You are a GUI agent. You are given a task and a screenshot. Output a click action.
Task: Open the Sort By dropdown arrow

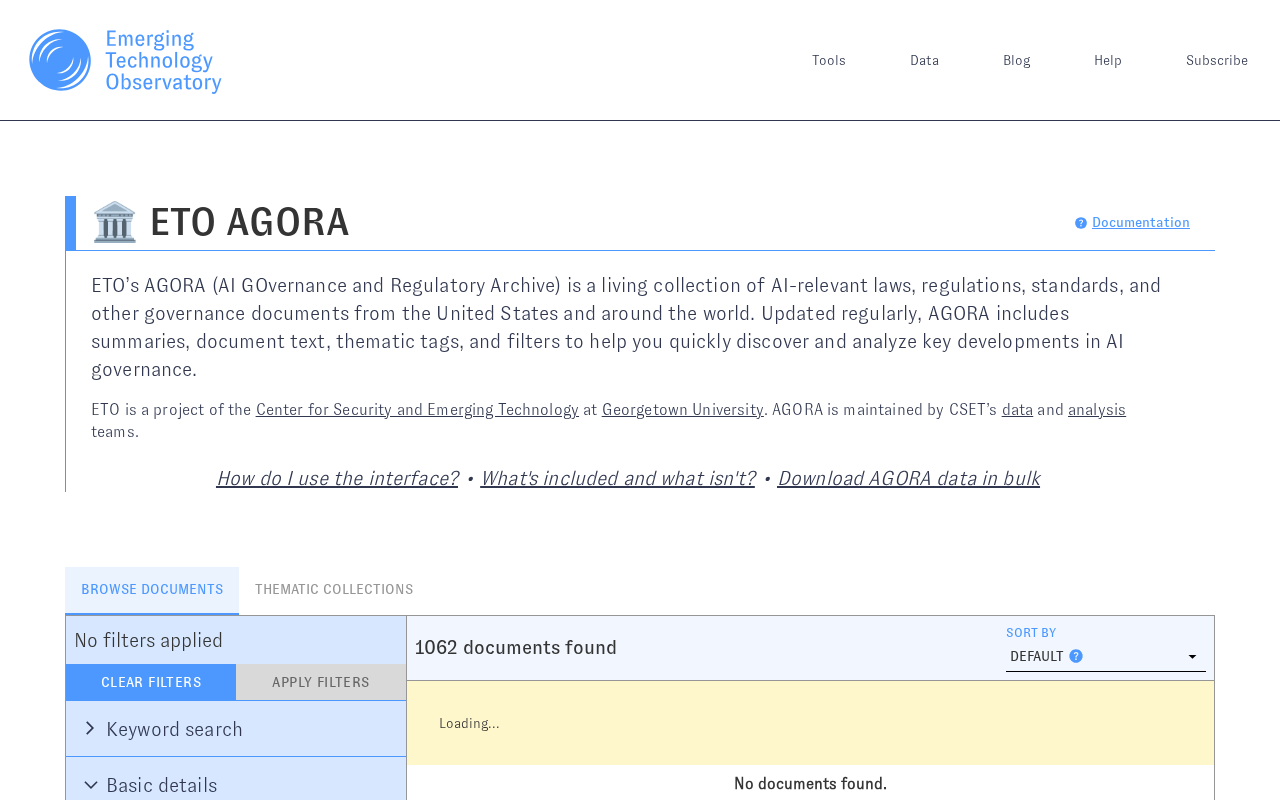[x=1192, y=657]
